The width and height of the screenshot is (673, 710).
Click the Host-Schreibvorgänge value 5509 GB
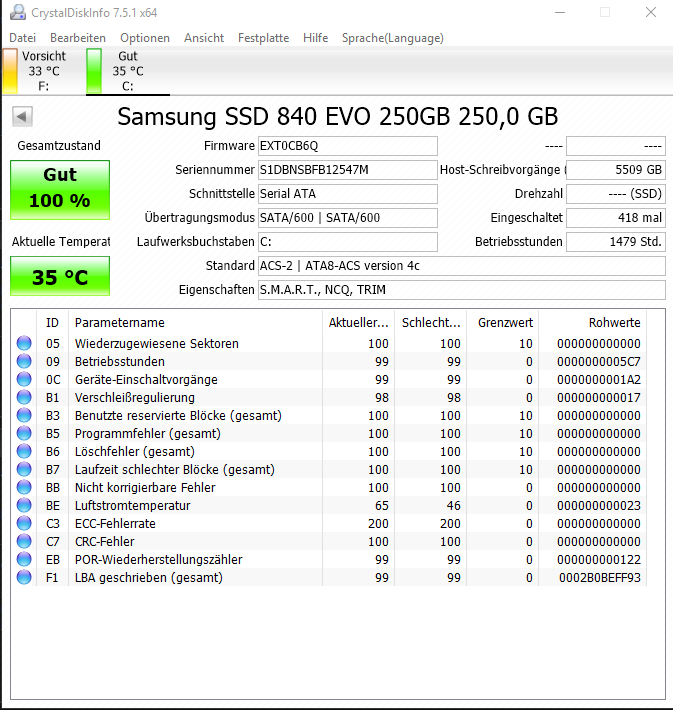616,170
